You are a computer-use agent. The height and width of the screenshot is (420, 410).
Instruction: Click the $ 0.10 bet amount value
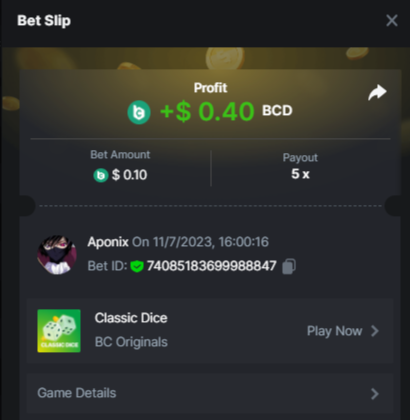coord(129,175)
